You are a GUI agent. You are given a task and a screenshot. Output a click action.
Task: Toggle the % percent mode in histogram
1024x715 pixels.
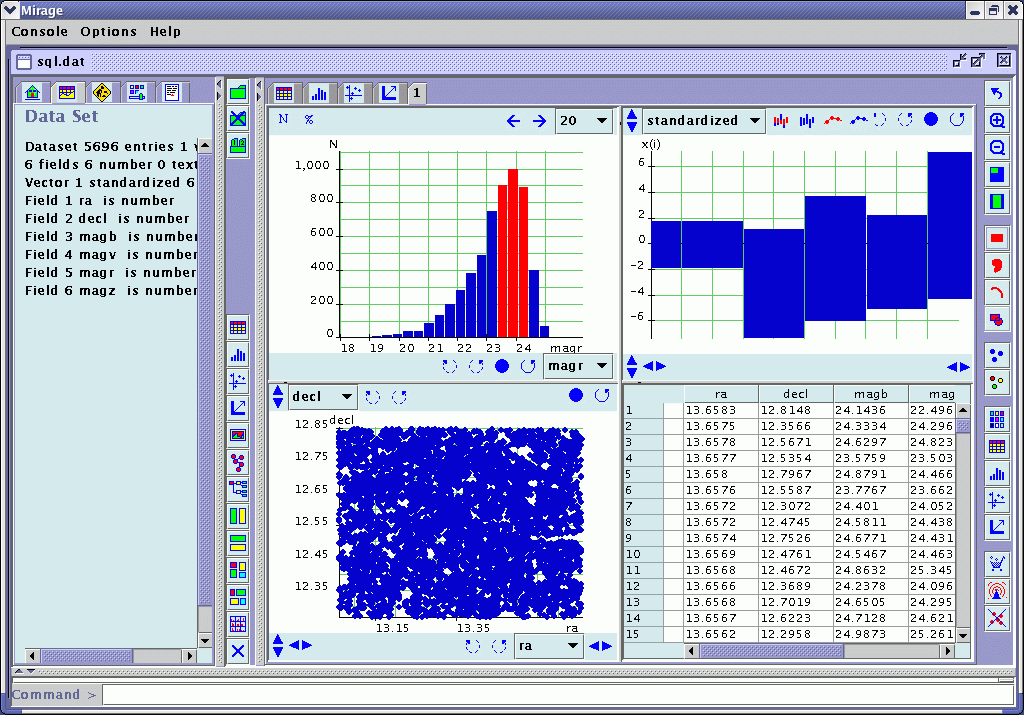click(309, 119)
